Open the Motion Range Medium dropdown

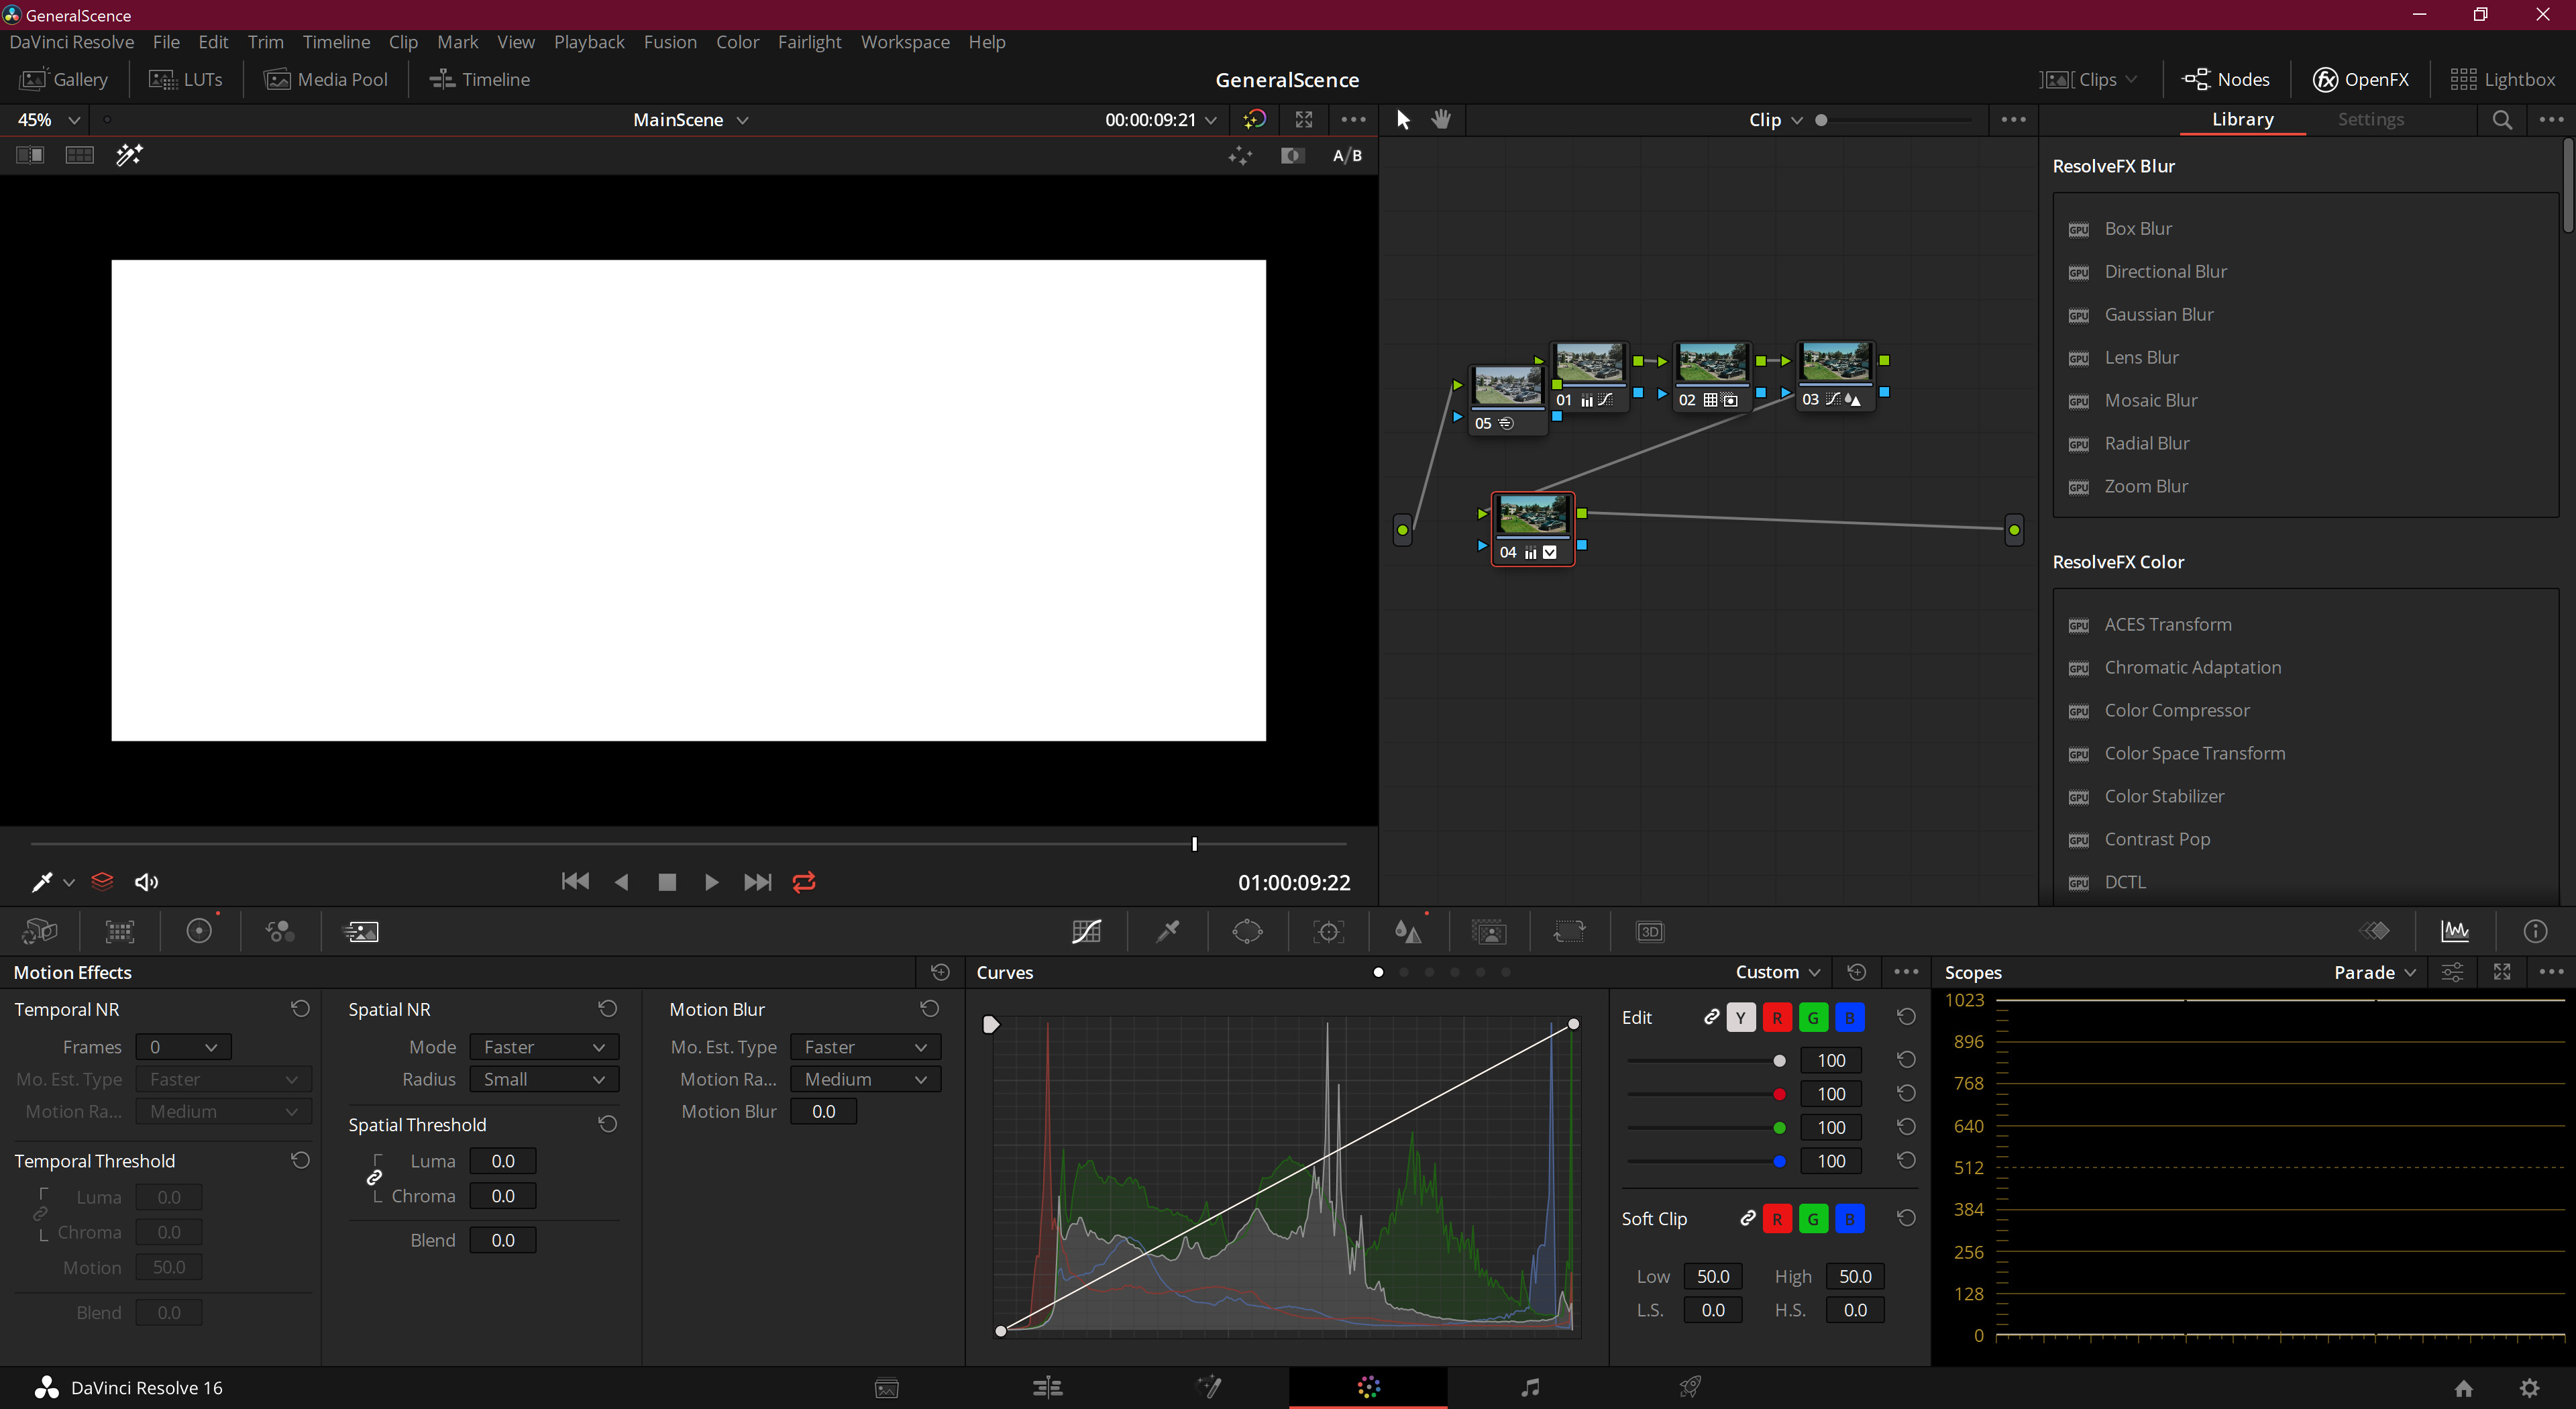click(x=865, y=1079)
